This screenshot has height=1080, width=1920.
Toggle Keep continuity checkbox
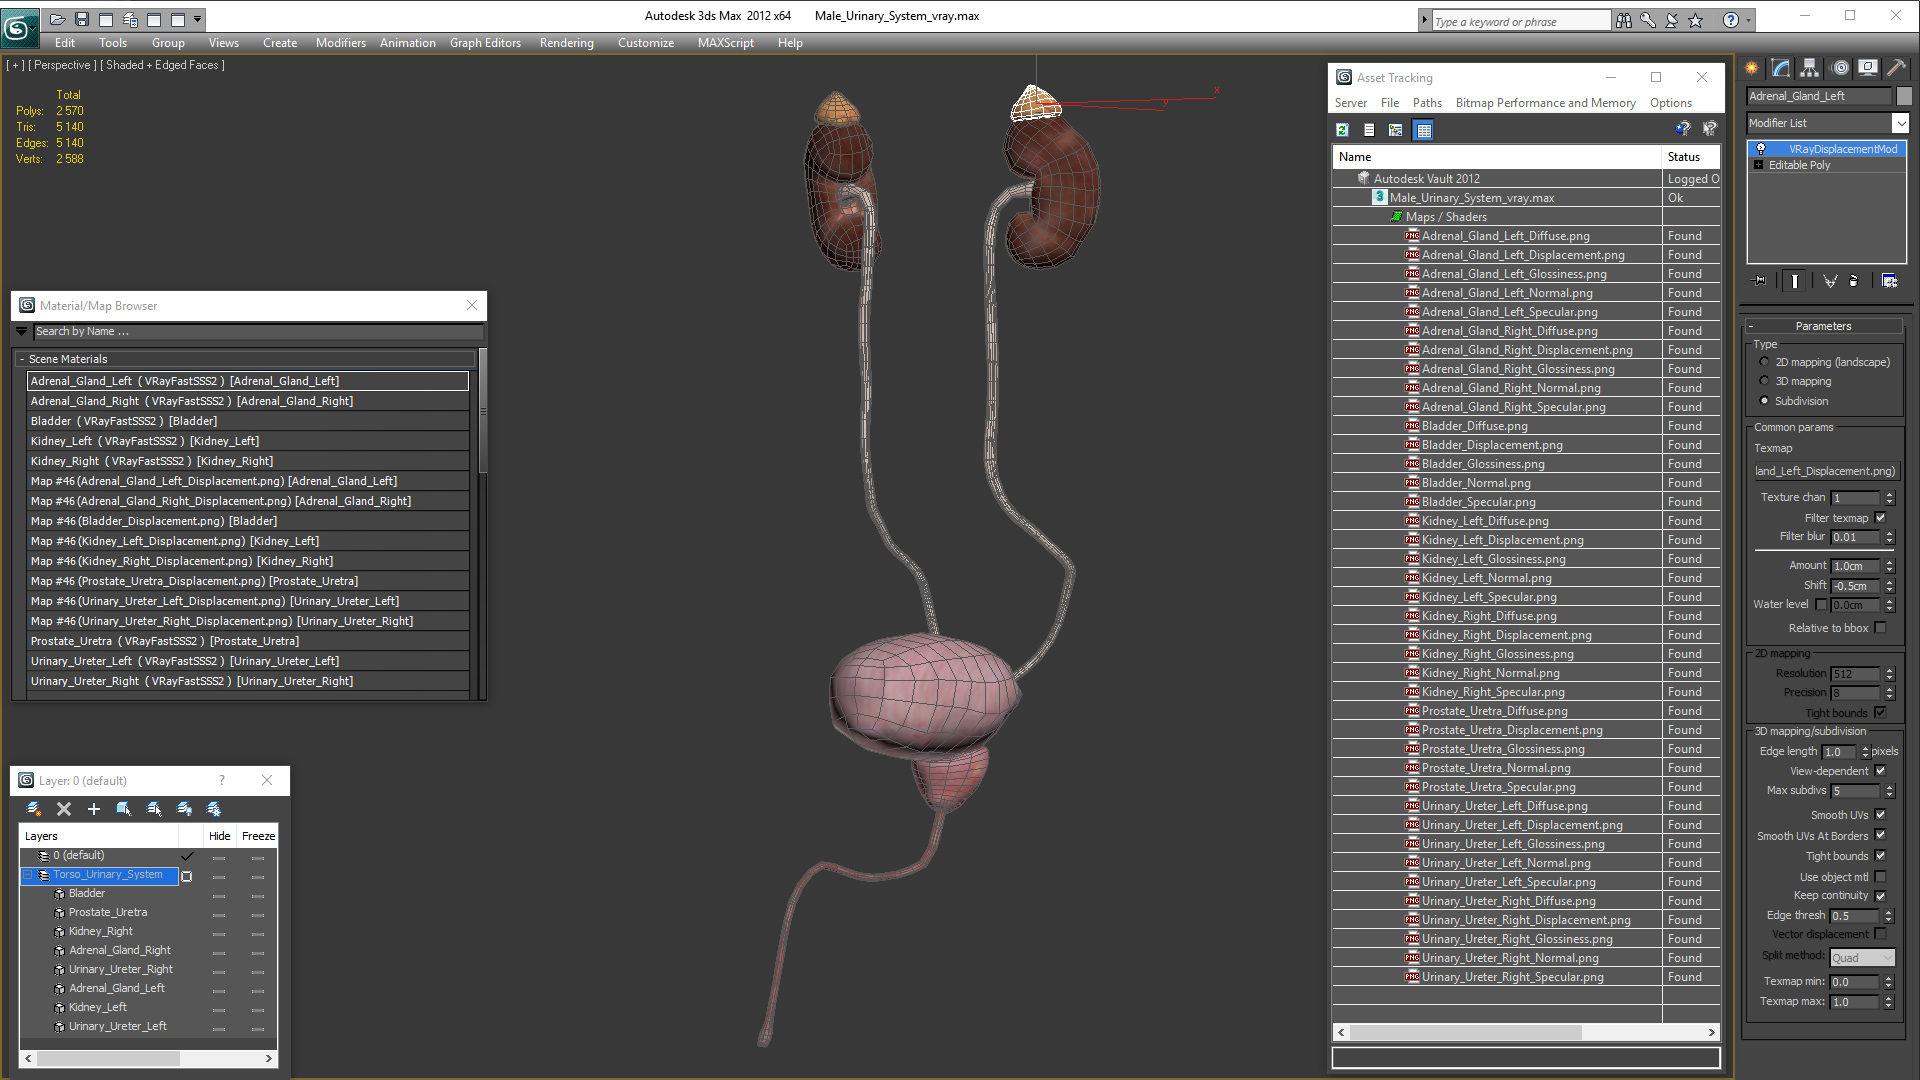click(1881, 896)
